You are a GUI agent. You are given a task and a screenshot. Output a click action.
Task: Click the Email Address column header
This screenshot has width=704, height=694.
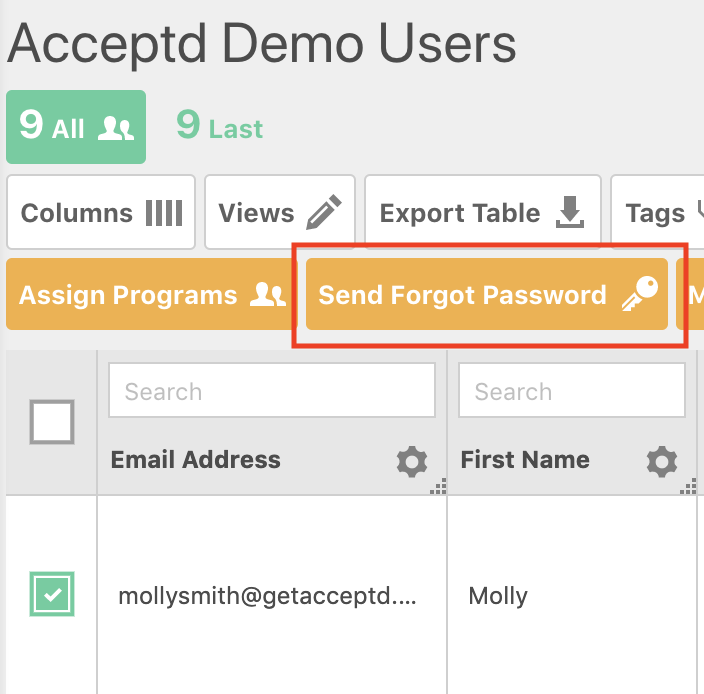click(x=196, y=460)
